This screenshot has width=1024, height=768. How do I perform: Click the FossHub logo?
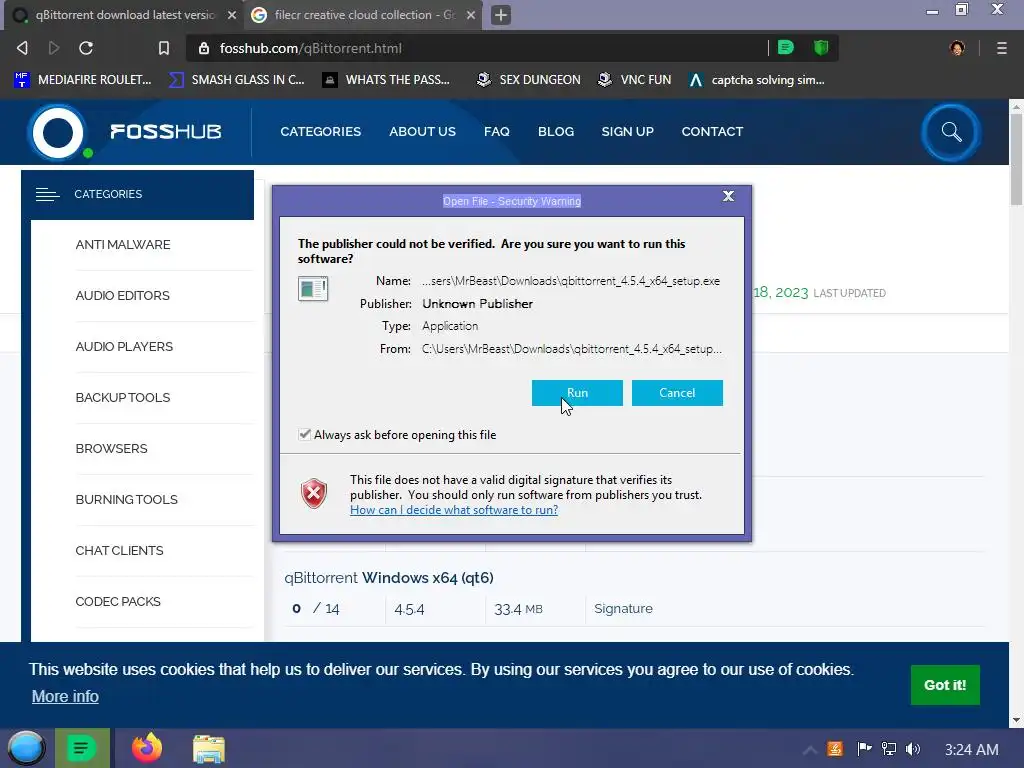125,132
